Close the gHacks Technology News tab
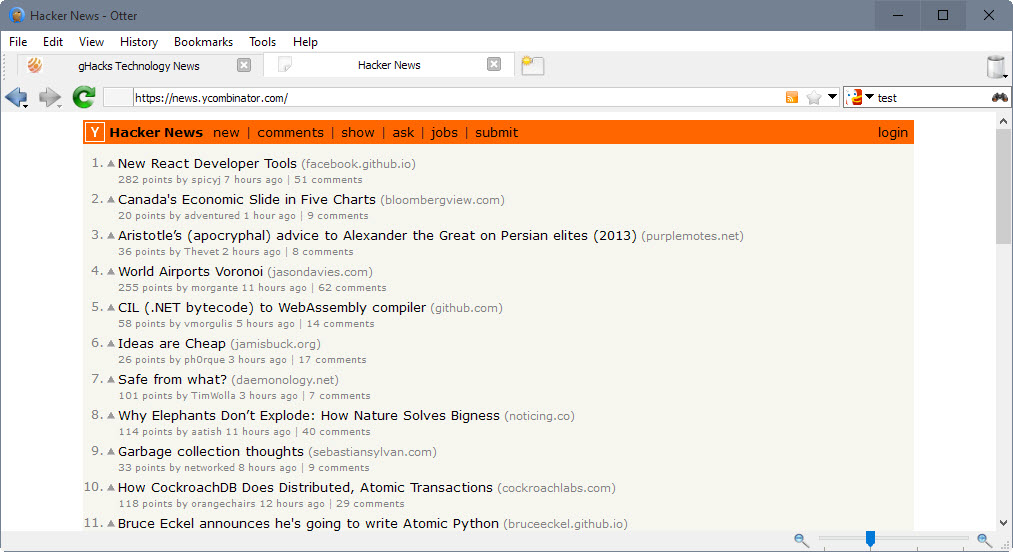This screenshot has height=552, width=1013. (x=244, y=65)
